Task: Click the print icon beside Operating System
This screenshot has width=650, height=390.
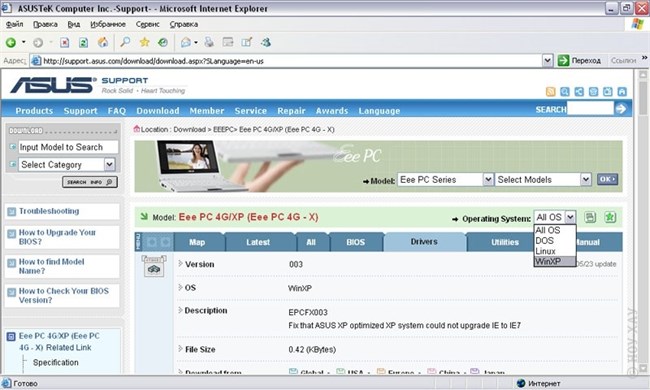Action: coord(590,217)
